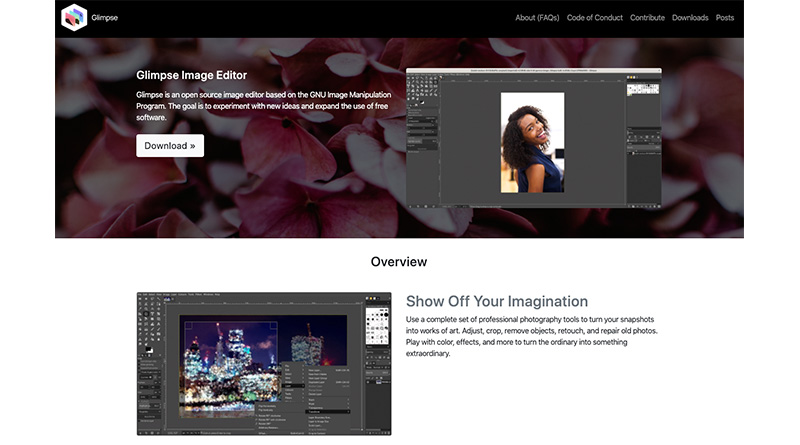Click the "Overview" section heading

coord(399,262)
